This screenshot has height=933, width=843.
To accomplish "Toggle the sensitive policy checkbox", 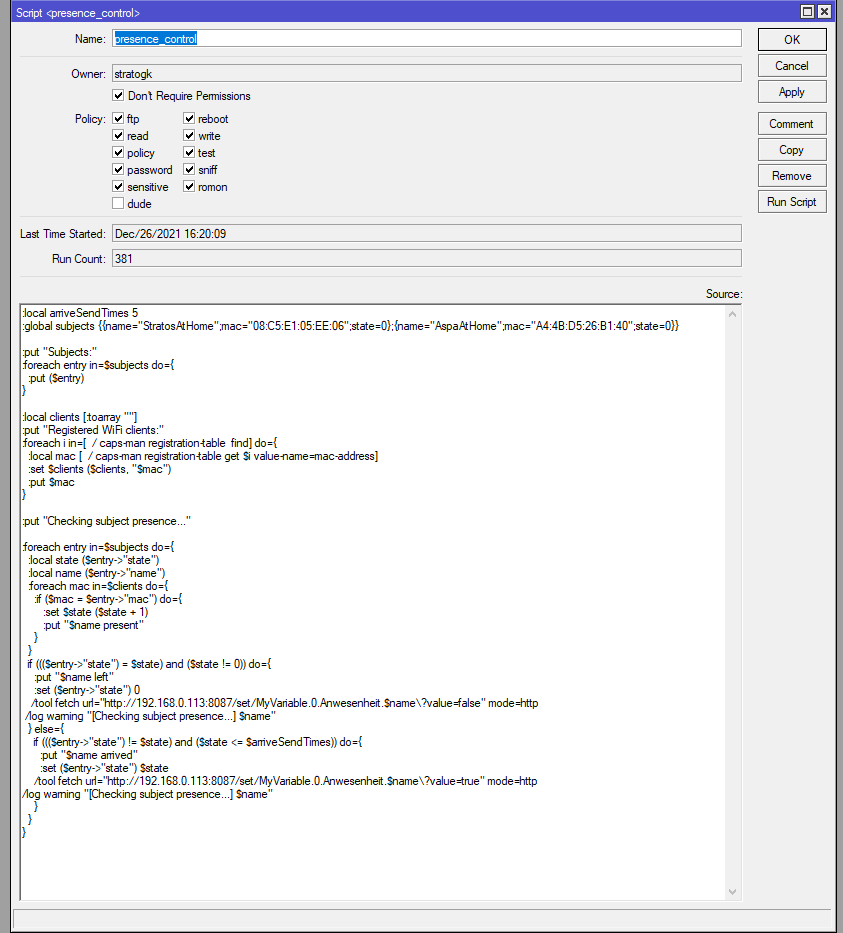I will pyautogui.click(x=118, y=187).
